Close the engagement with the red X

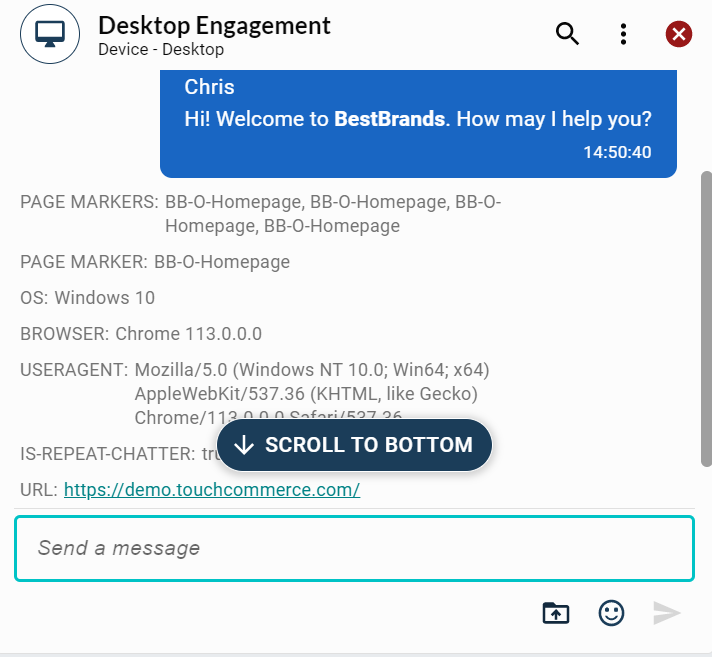tap(679, 34)
